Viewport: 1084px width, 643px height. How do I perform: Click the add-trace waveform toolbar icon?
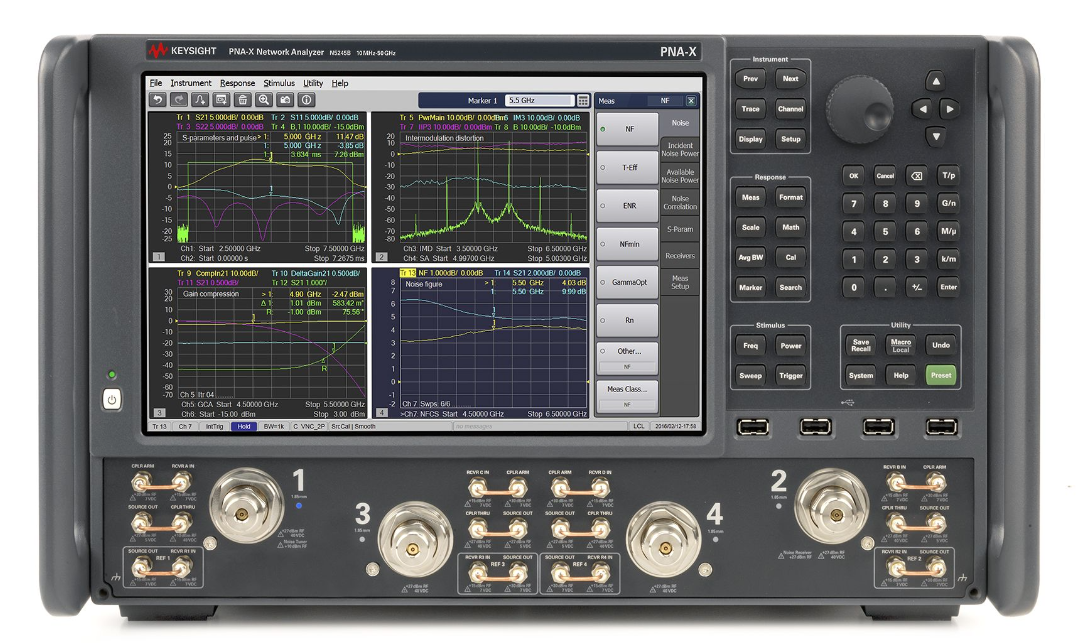tap(200, 100)
